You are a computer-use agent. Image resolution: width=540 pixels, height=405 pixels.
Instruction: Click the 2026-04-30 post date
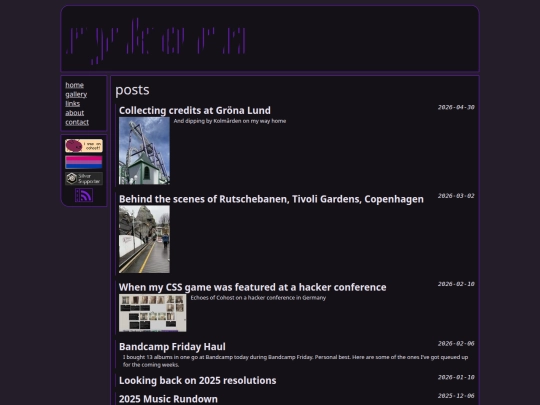pos(456,107)
